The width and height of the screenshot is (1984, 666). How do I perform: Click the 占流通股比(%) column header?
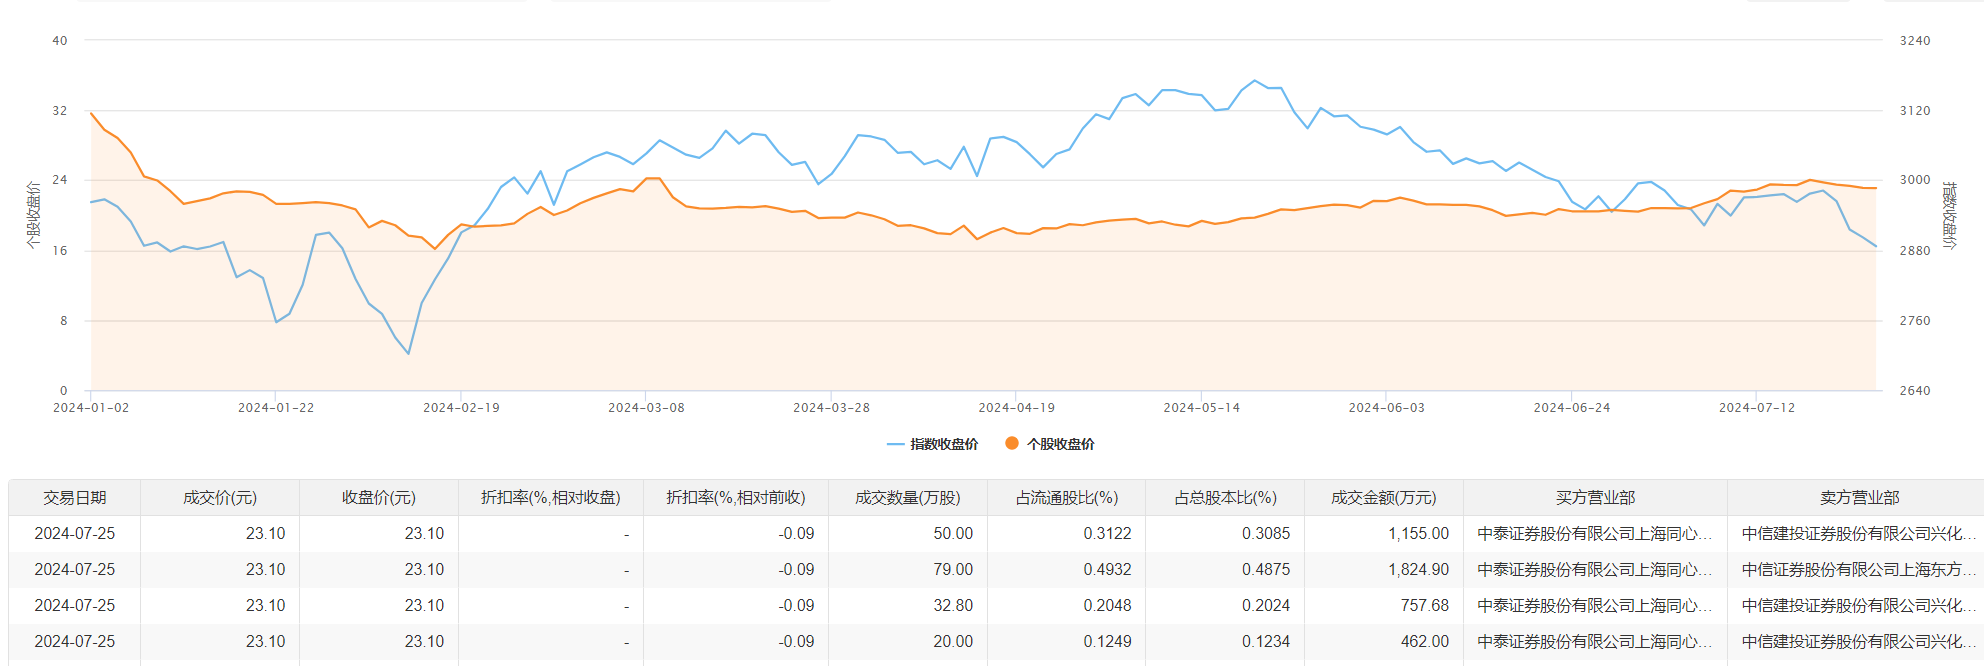(1067, 498)
